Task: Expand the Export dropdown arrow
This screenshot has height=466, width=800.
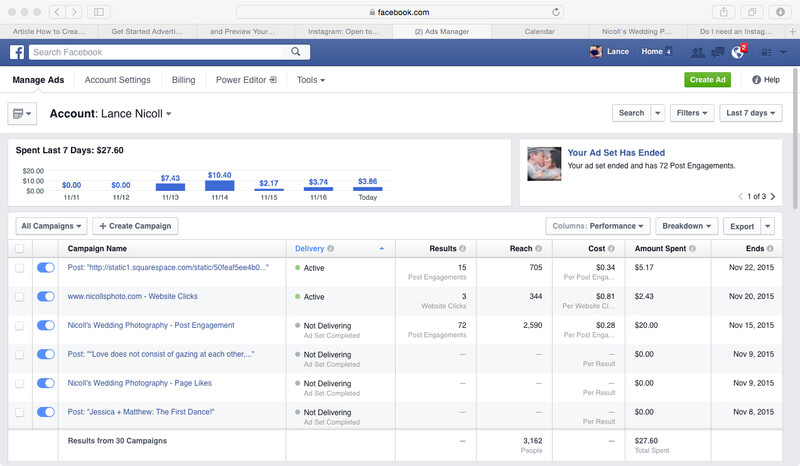Action: 768,226
